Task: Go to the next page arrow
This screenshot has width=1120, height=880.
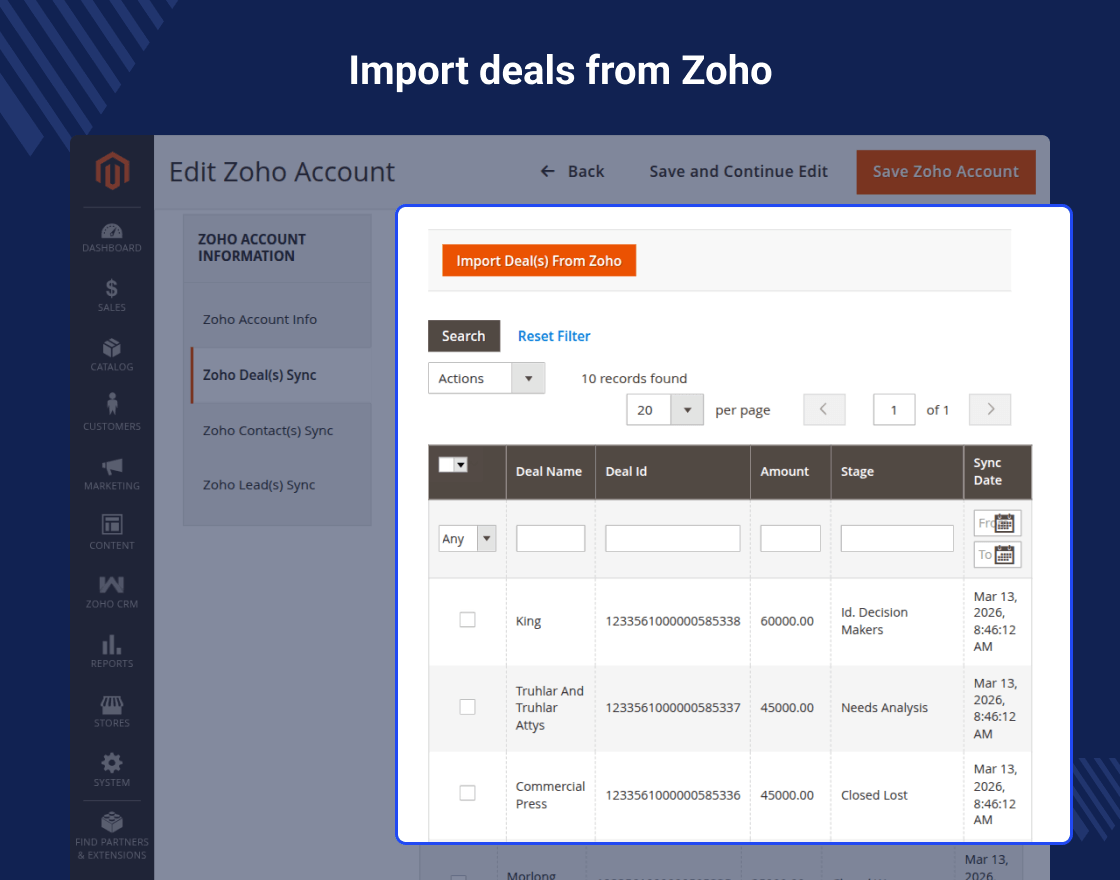Action: point(990,409)
